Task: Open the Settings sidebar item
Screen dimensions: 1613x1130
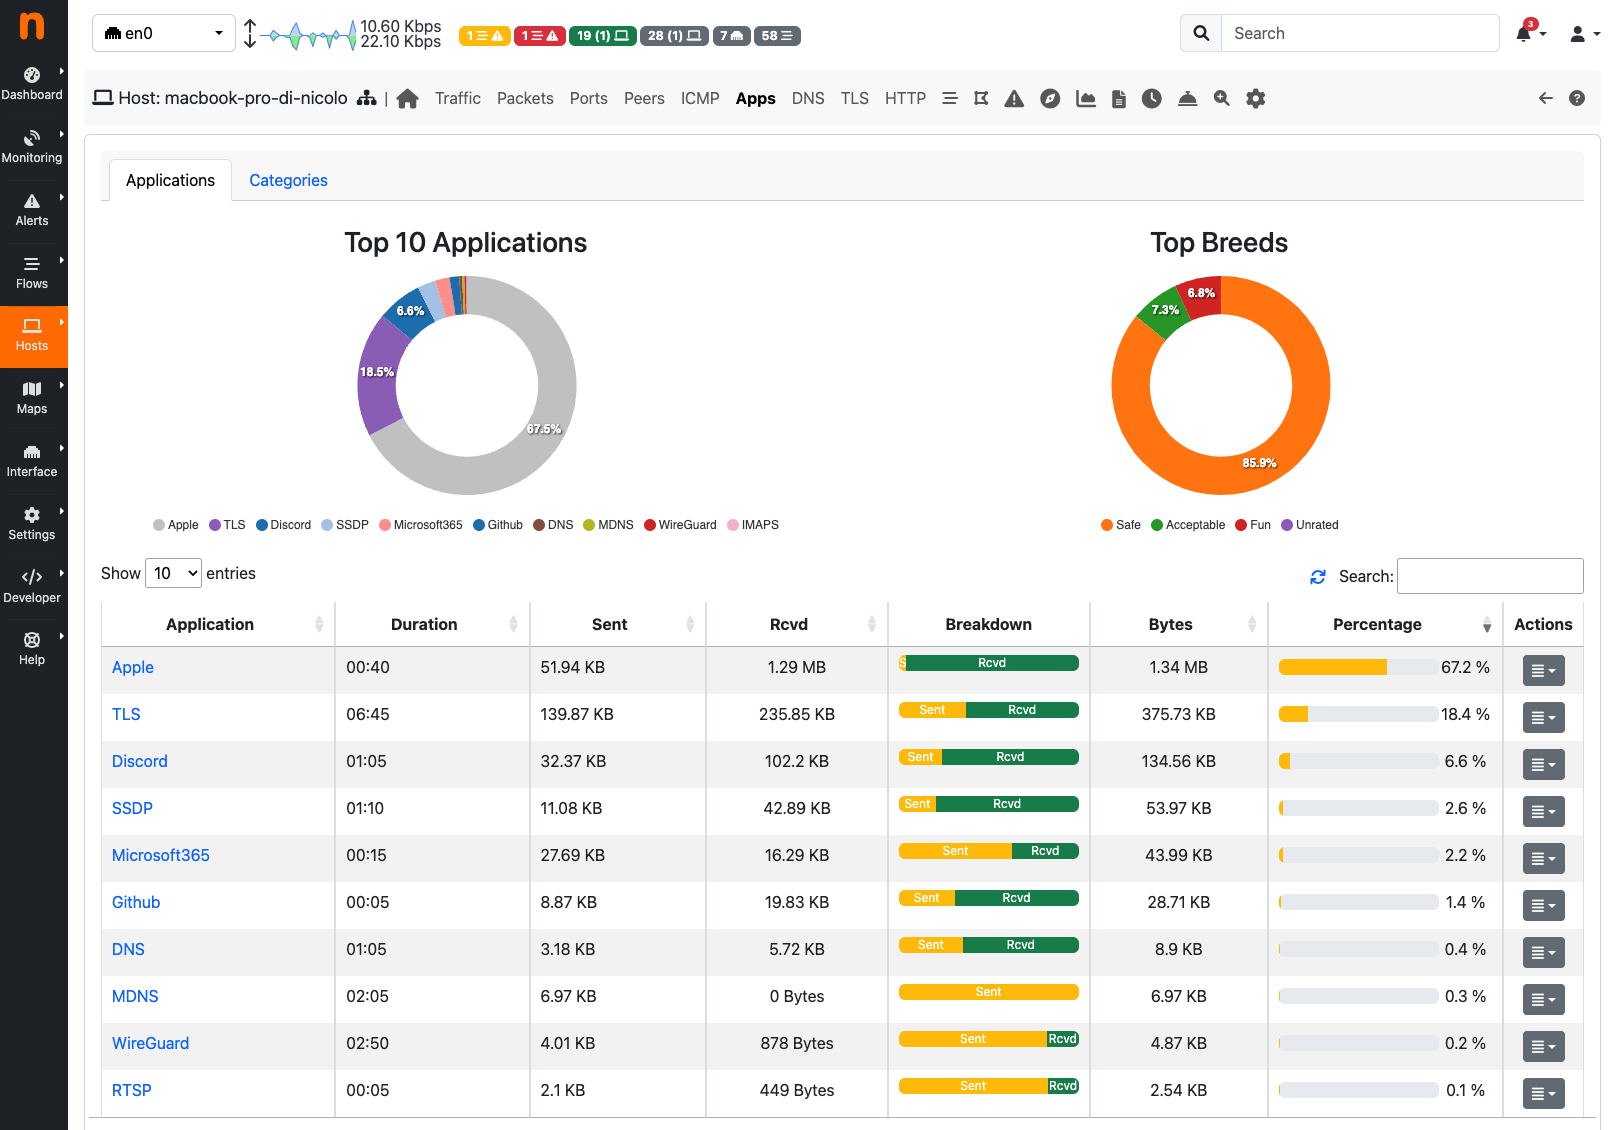Action: pos(32,524)
